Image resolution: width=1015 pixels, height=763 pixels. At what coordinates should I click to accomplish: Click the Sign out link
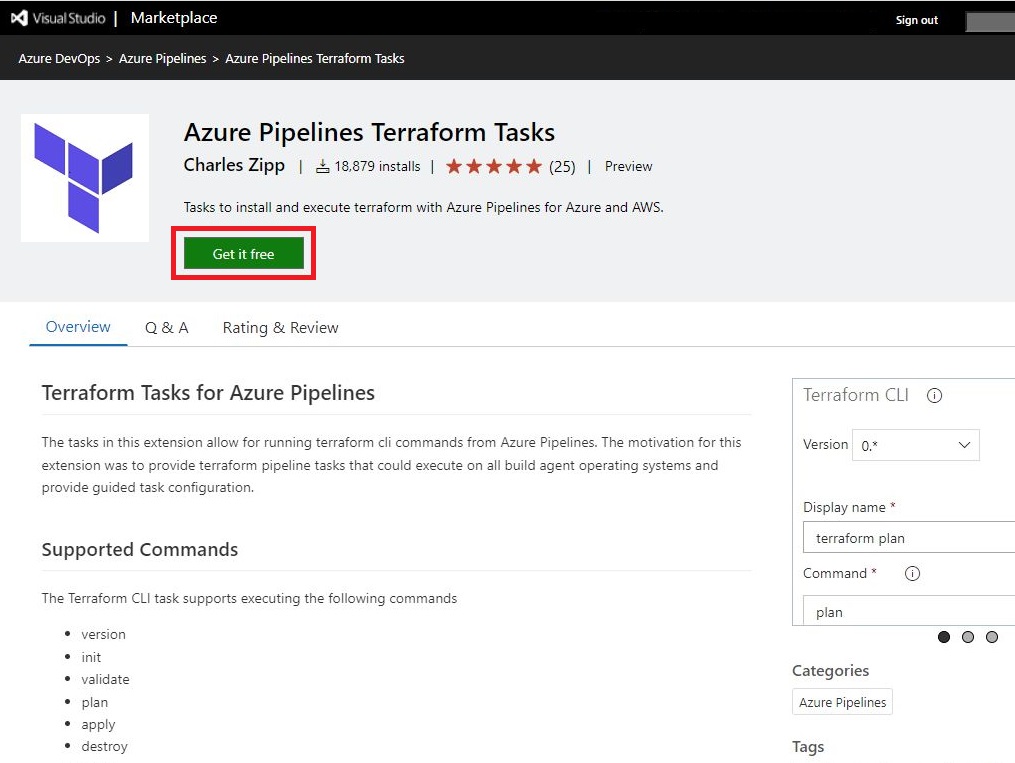click(916, 20)
